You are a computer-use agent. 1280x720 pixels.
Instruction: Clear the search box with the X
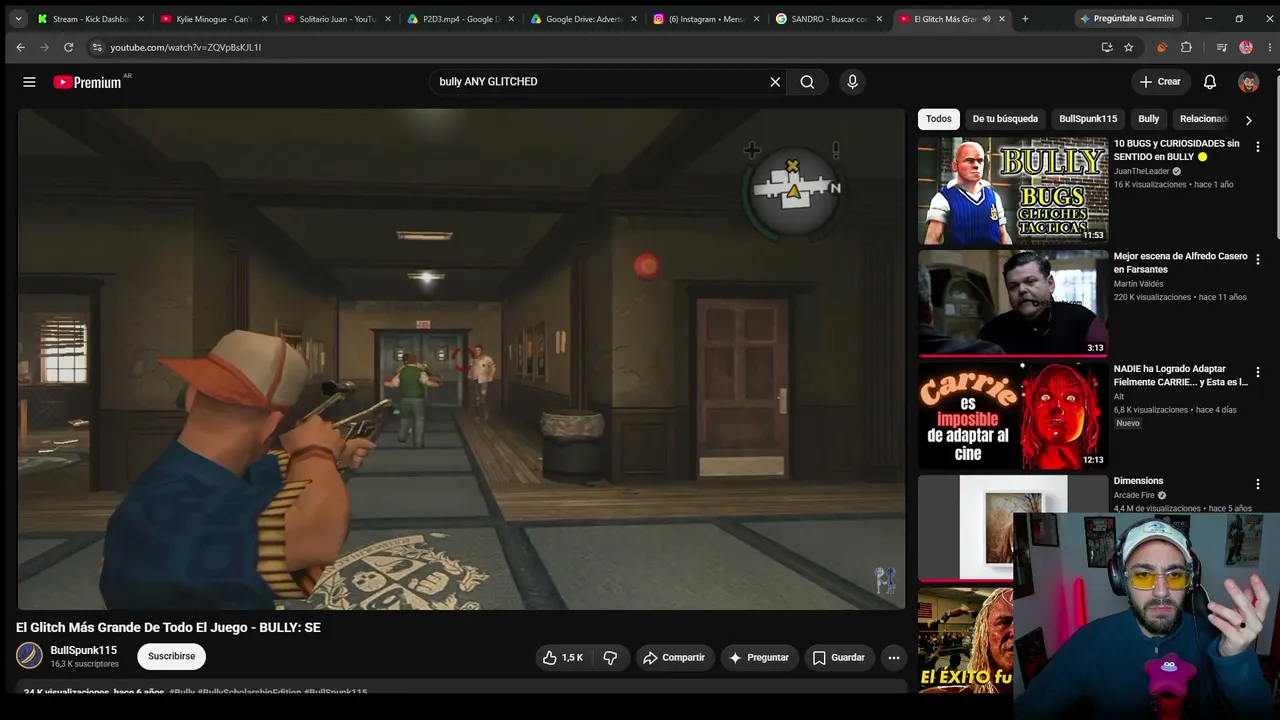point(775,82)
